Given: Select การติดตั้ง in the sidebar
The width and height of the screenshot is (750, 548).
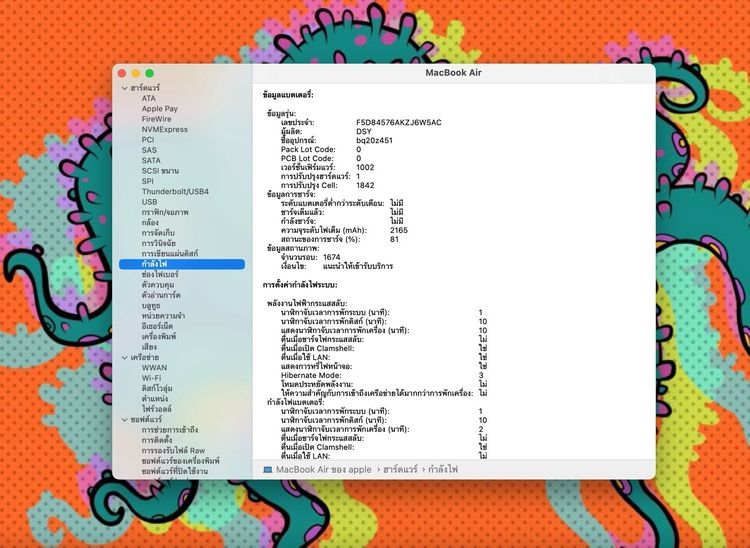Looking at the screenshot, I should (x=157, y=440).
